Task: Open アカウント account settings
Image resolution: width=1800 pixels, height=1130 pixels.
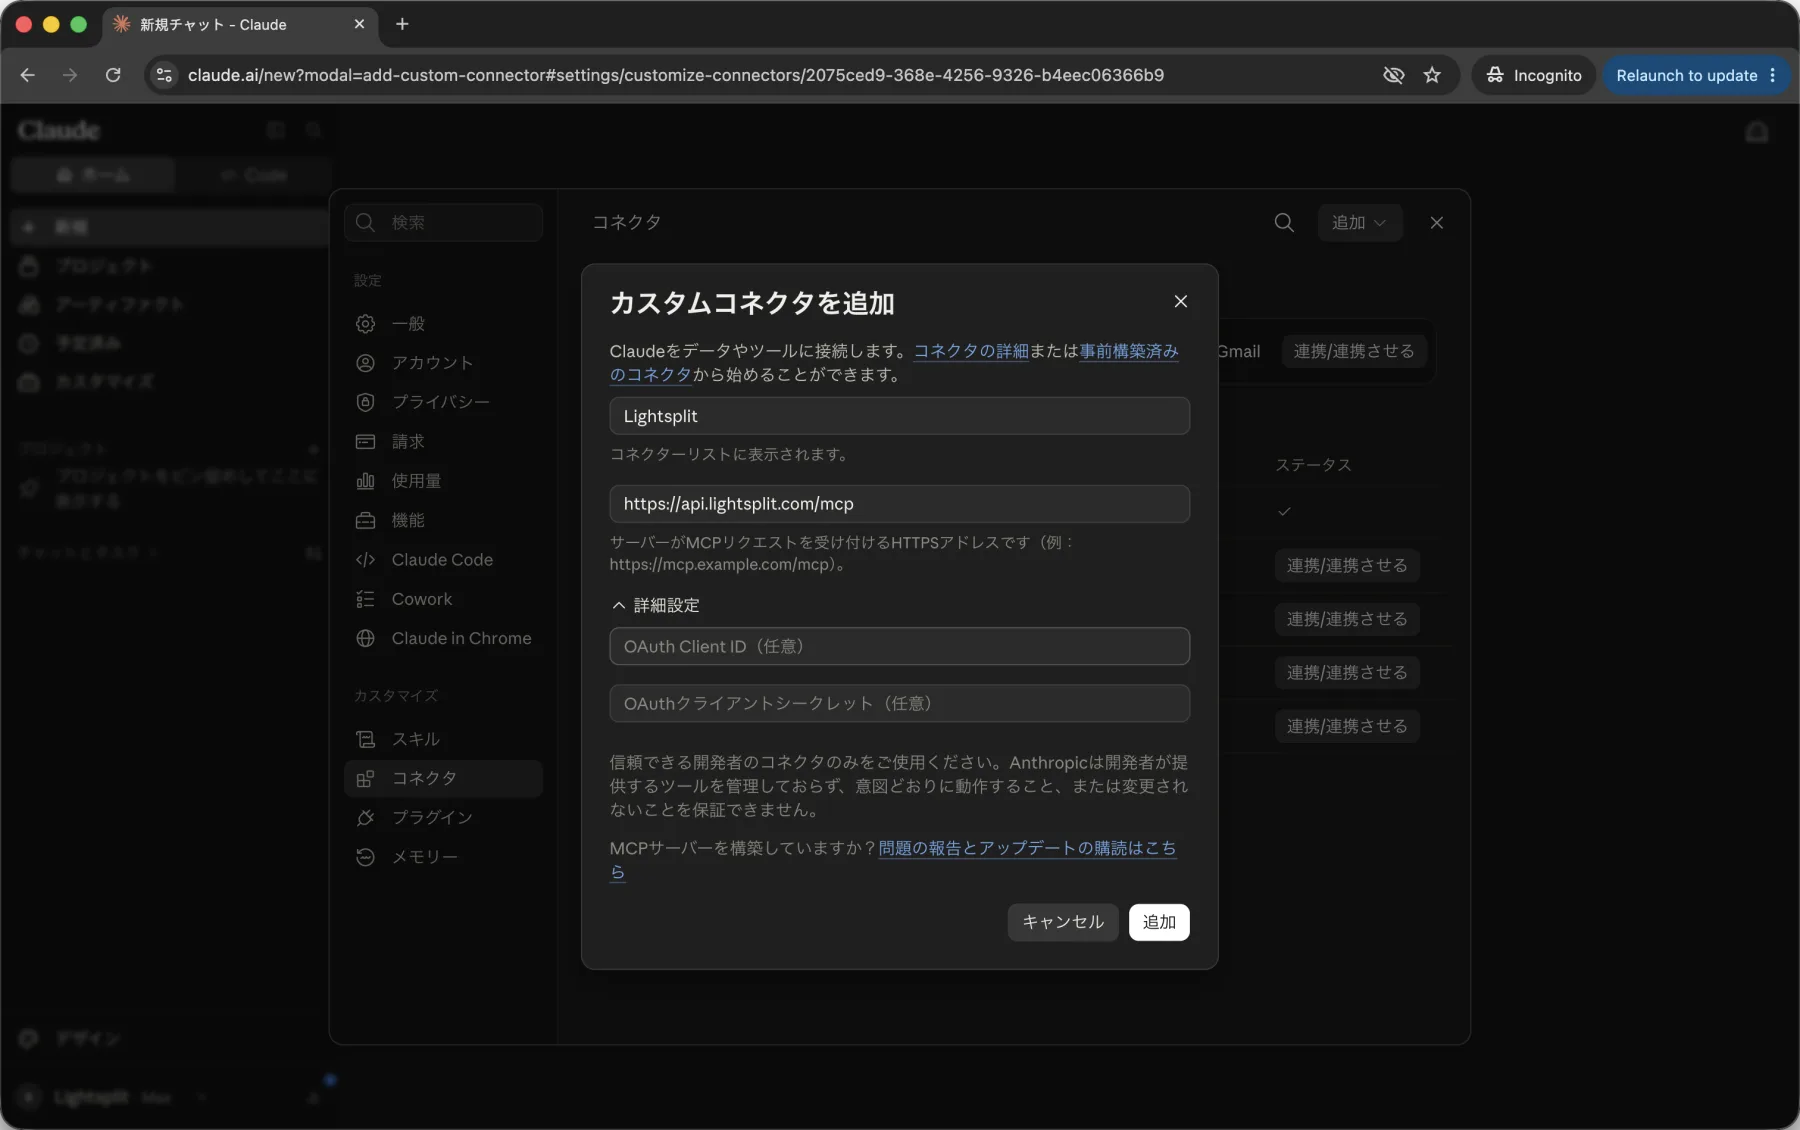Action: point(444,363)
